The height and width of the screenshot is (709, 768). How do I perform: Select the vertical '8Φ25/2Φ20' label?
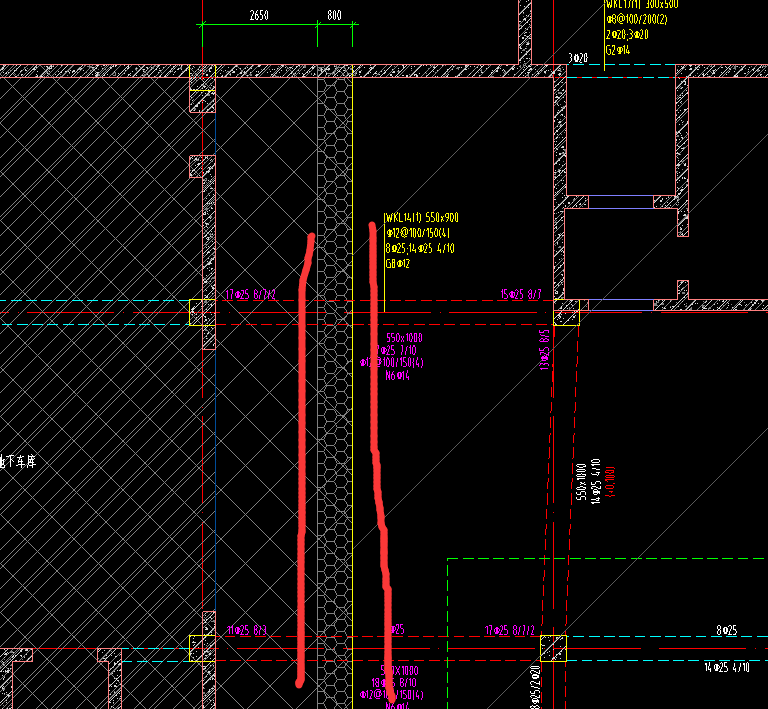tap(535, 686)
